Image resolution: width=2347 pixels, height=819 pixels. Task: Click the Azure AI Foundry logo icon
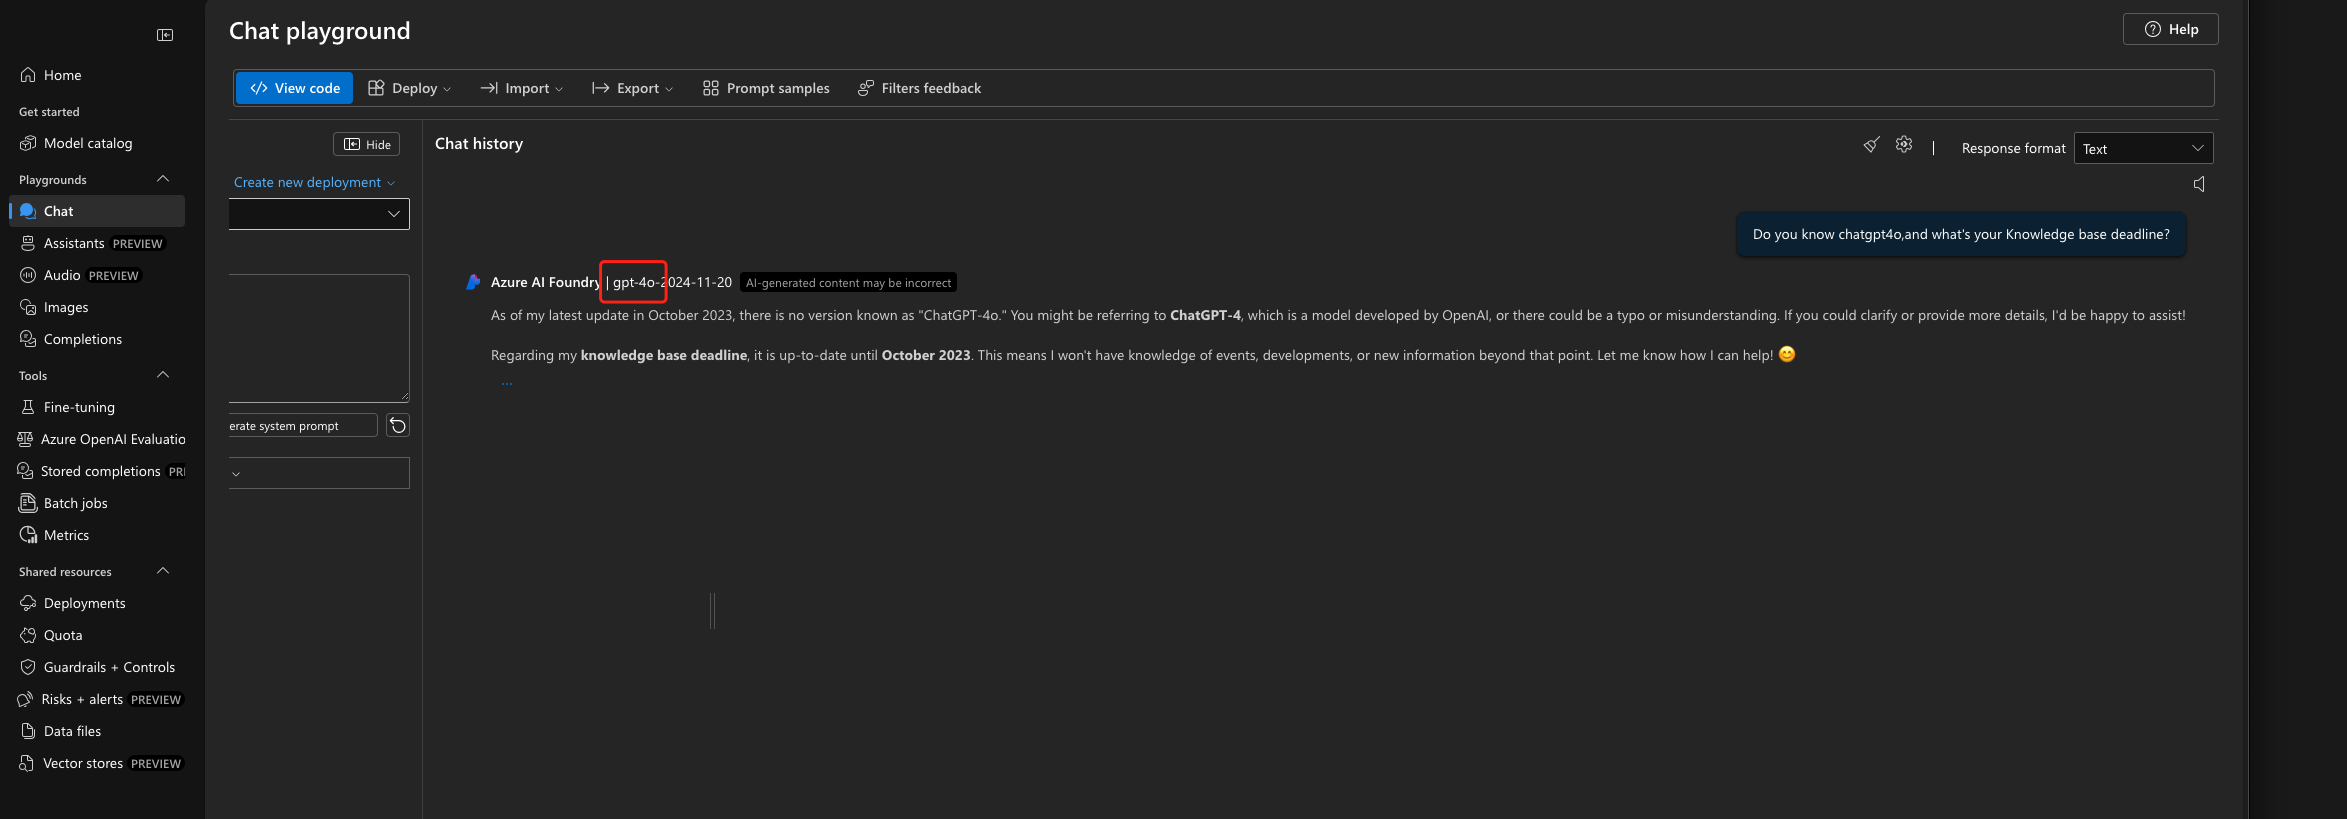tap(473, 282)
